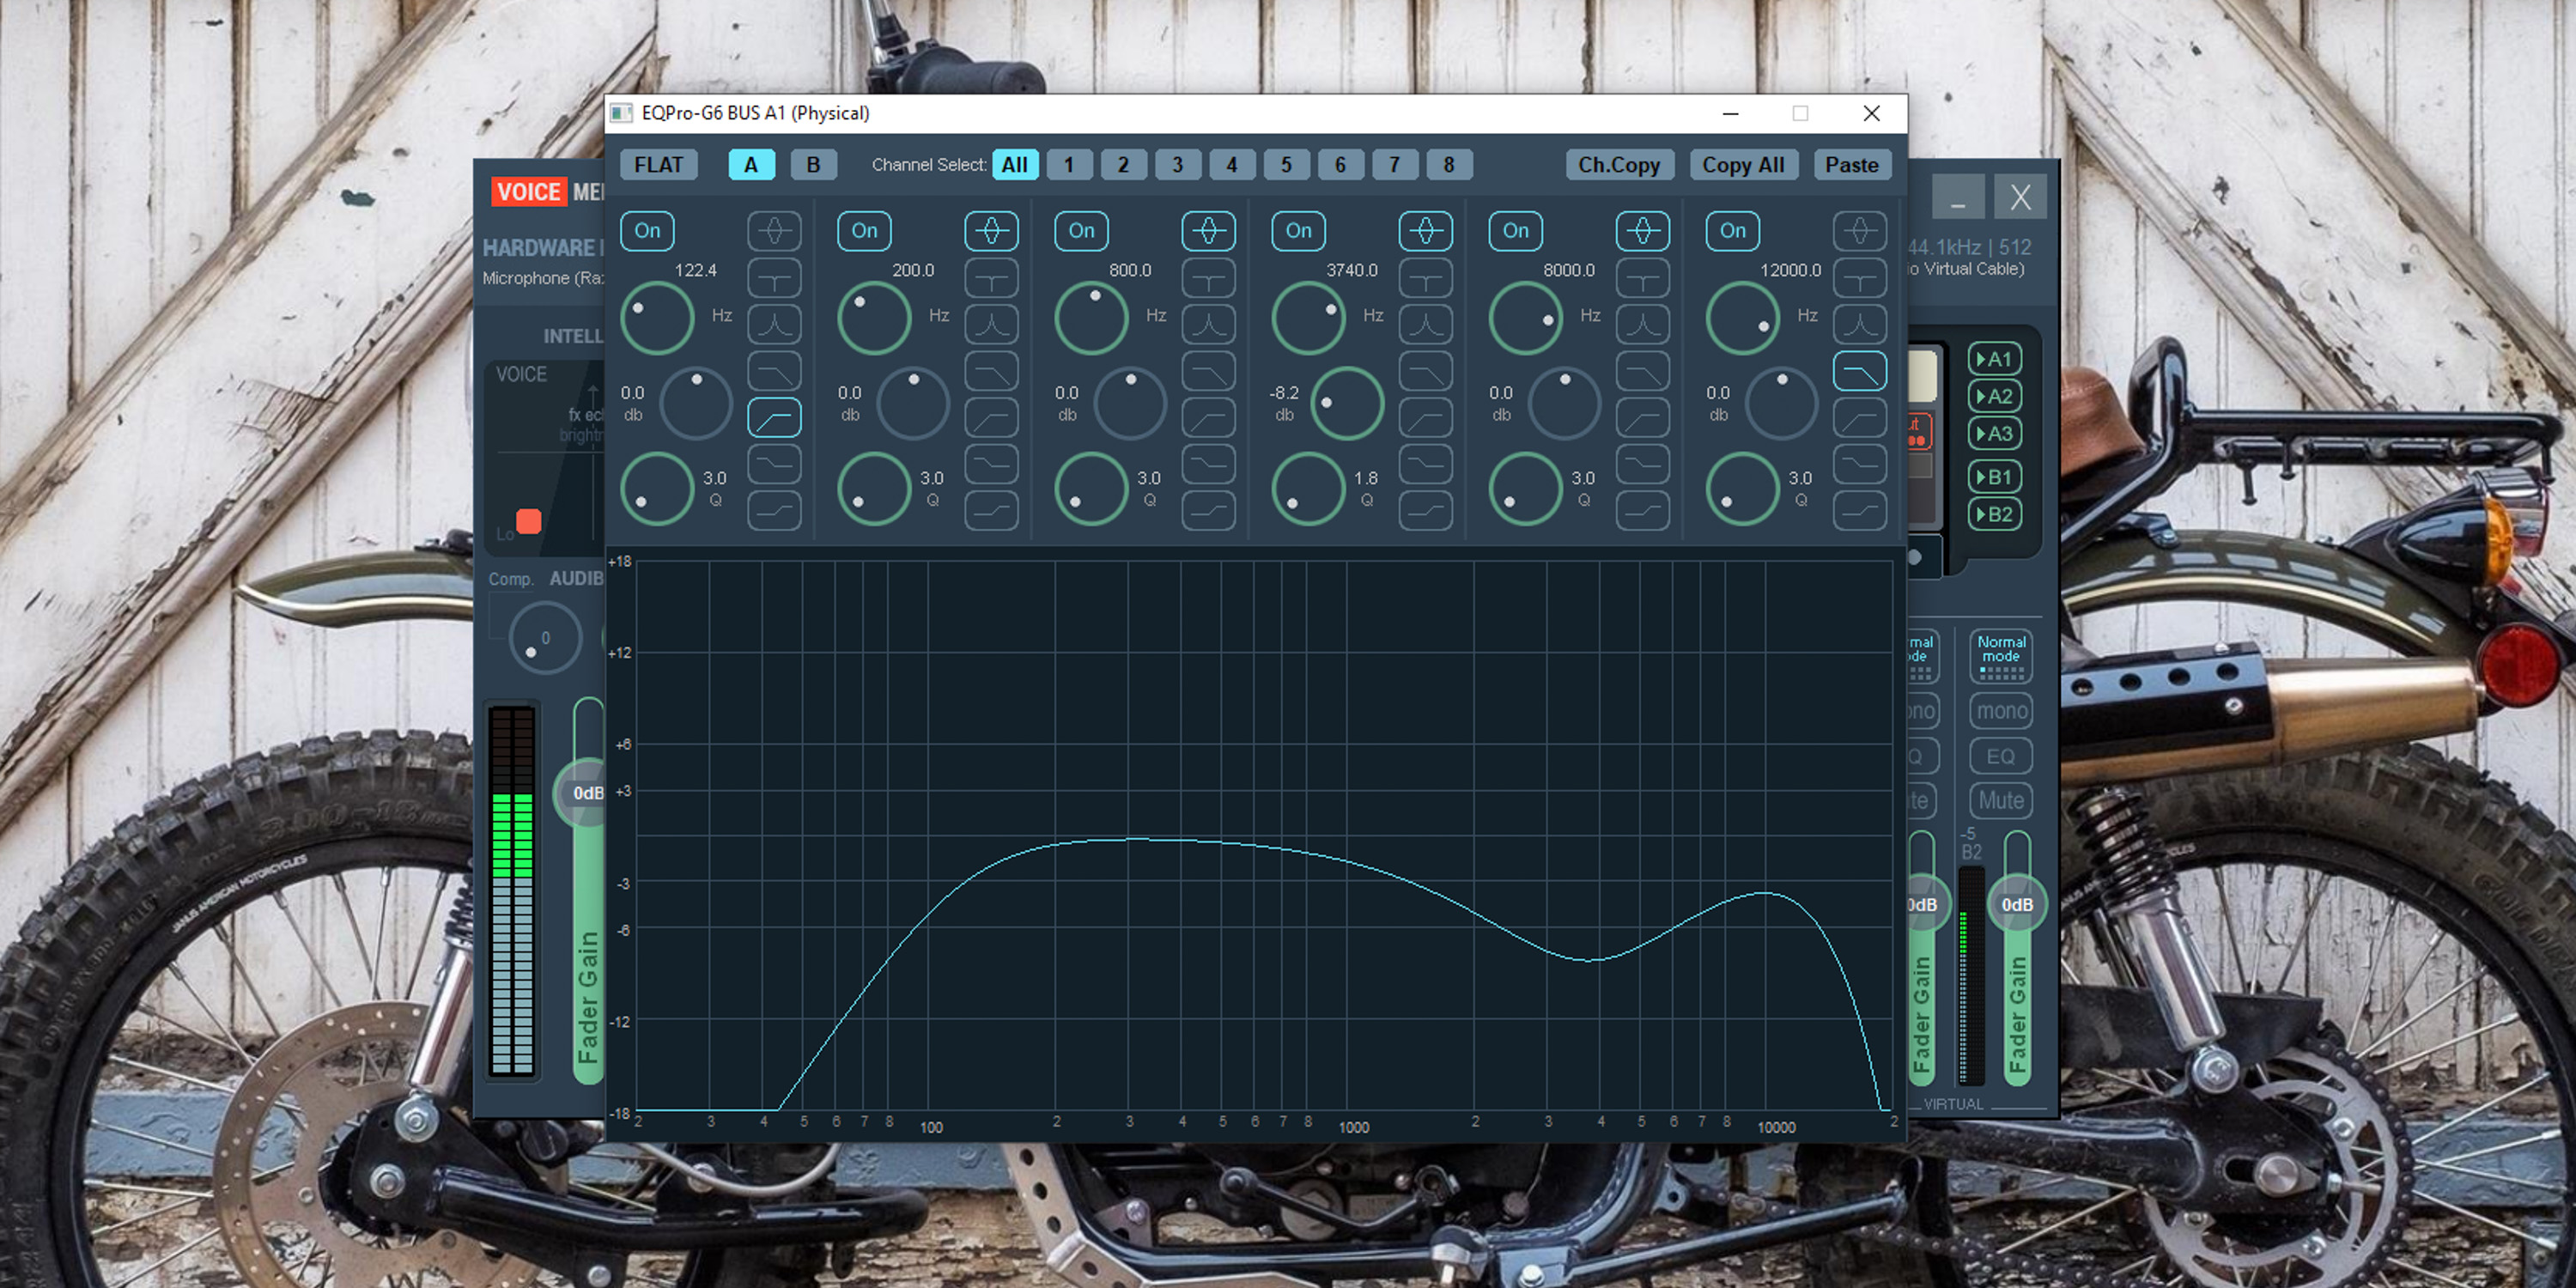Click the Ch.Copy button
The image size is (2576, 1288).
(1619, 162)
